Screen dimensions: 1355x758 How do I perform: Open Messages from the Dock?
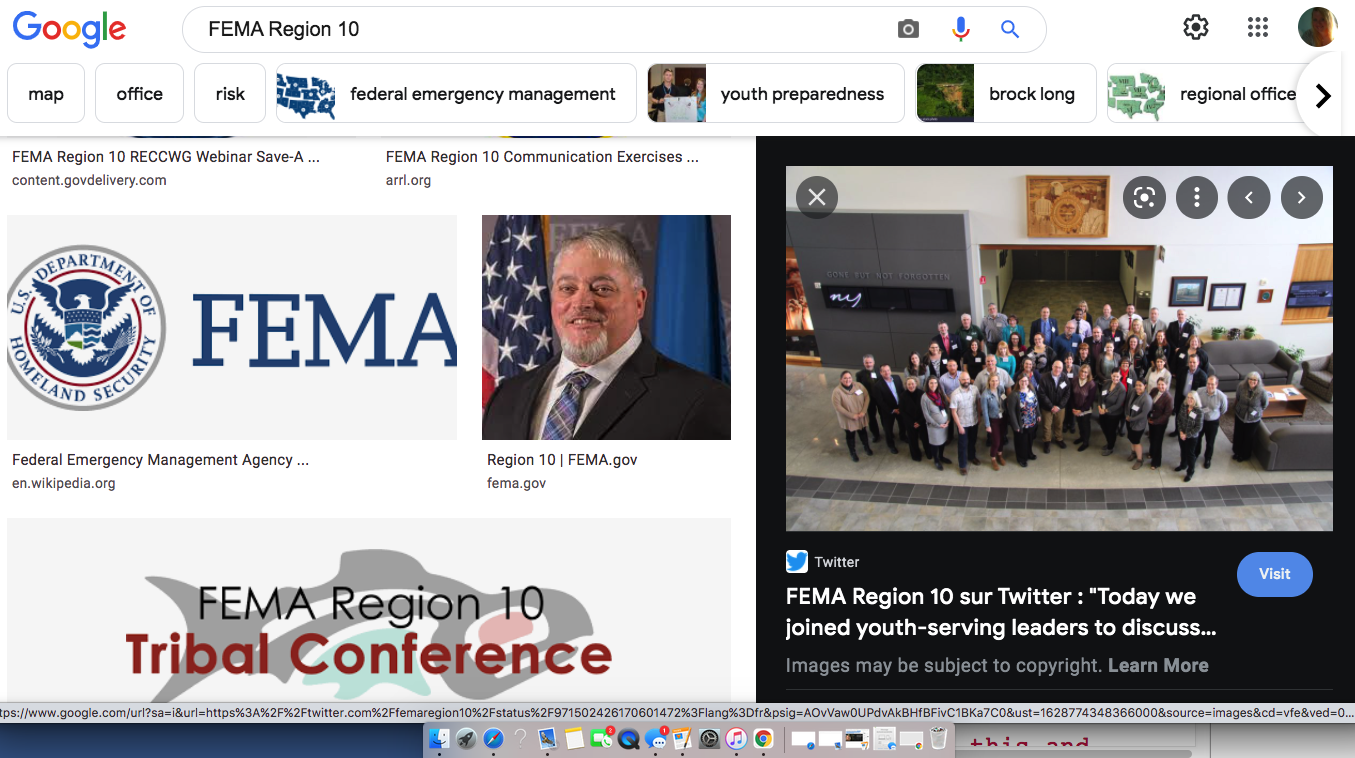click(656, 739)
